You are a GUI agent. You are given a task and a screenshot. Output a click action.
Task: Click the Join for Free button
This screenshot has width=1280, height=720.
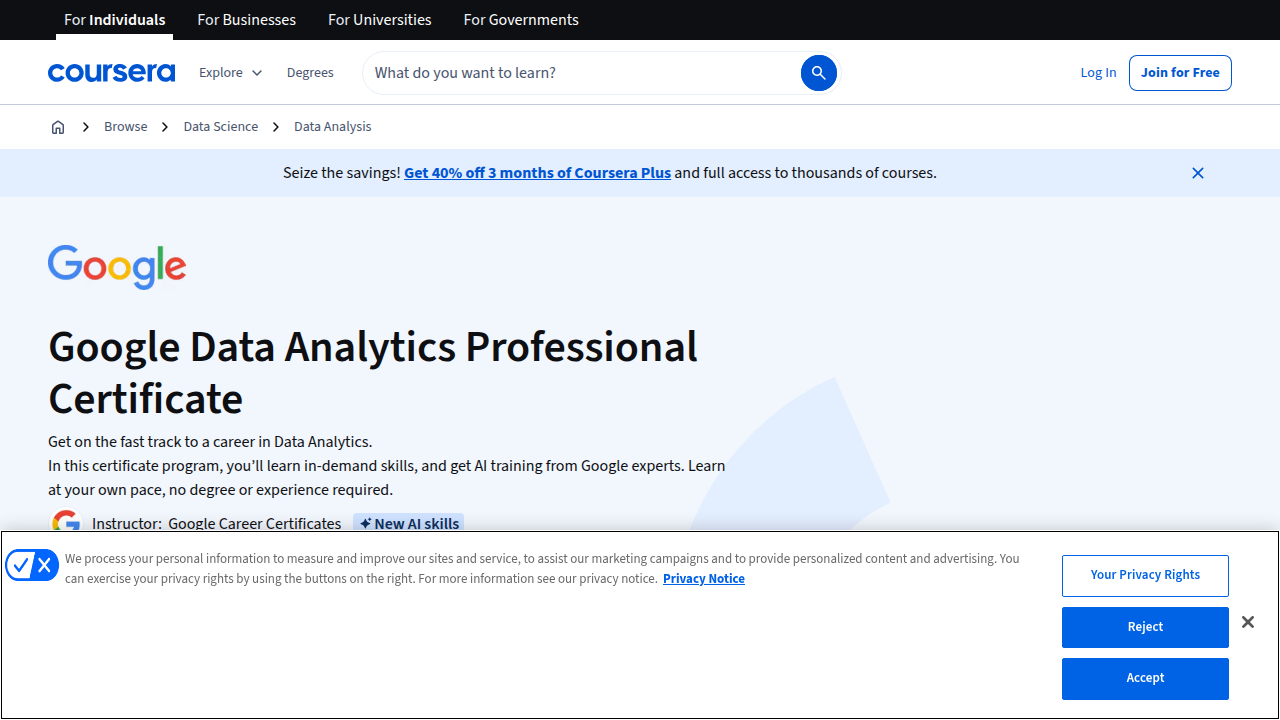(x=1180, y=73)
